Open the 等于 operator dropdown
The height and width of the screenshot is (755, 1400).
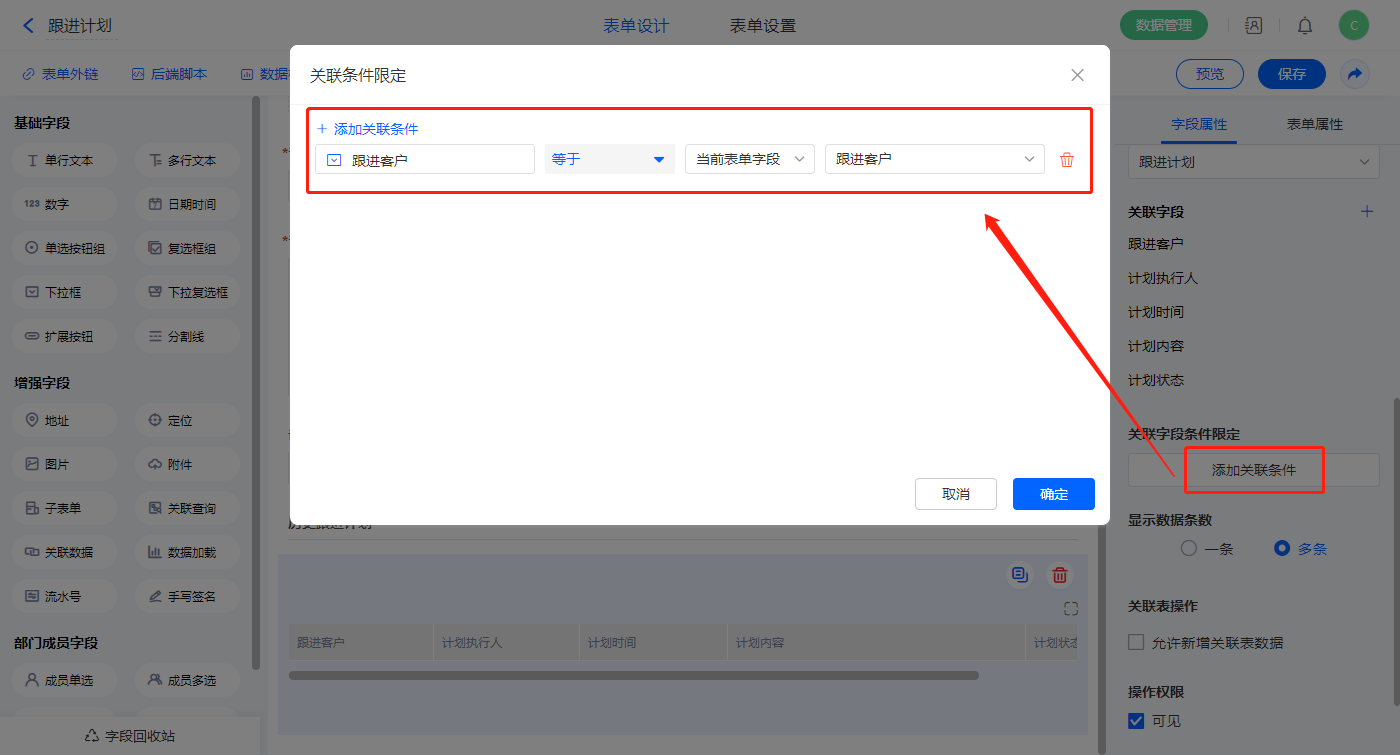[x=609, y=159]
